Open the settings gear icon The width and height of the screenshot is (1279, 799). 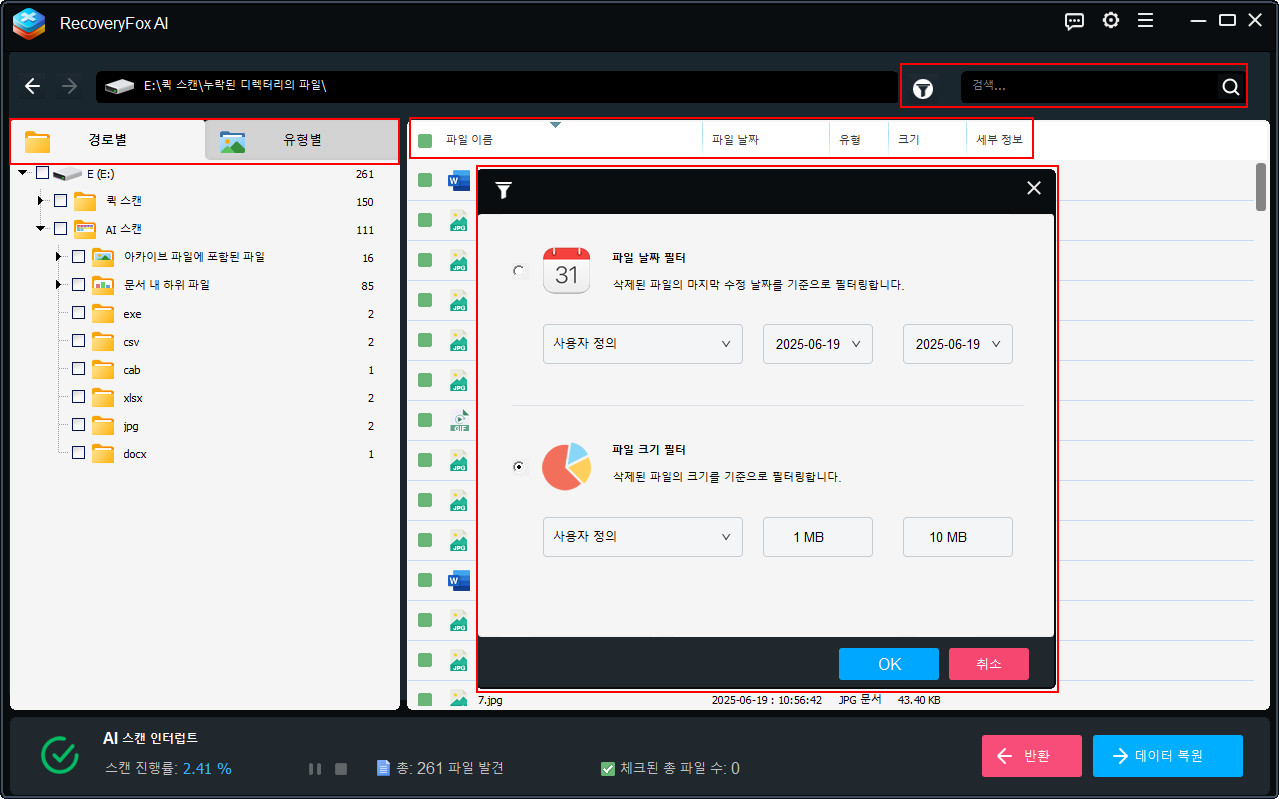click(x=1110, y=20)
